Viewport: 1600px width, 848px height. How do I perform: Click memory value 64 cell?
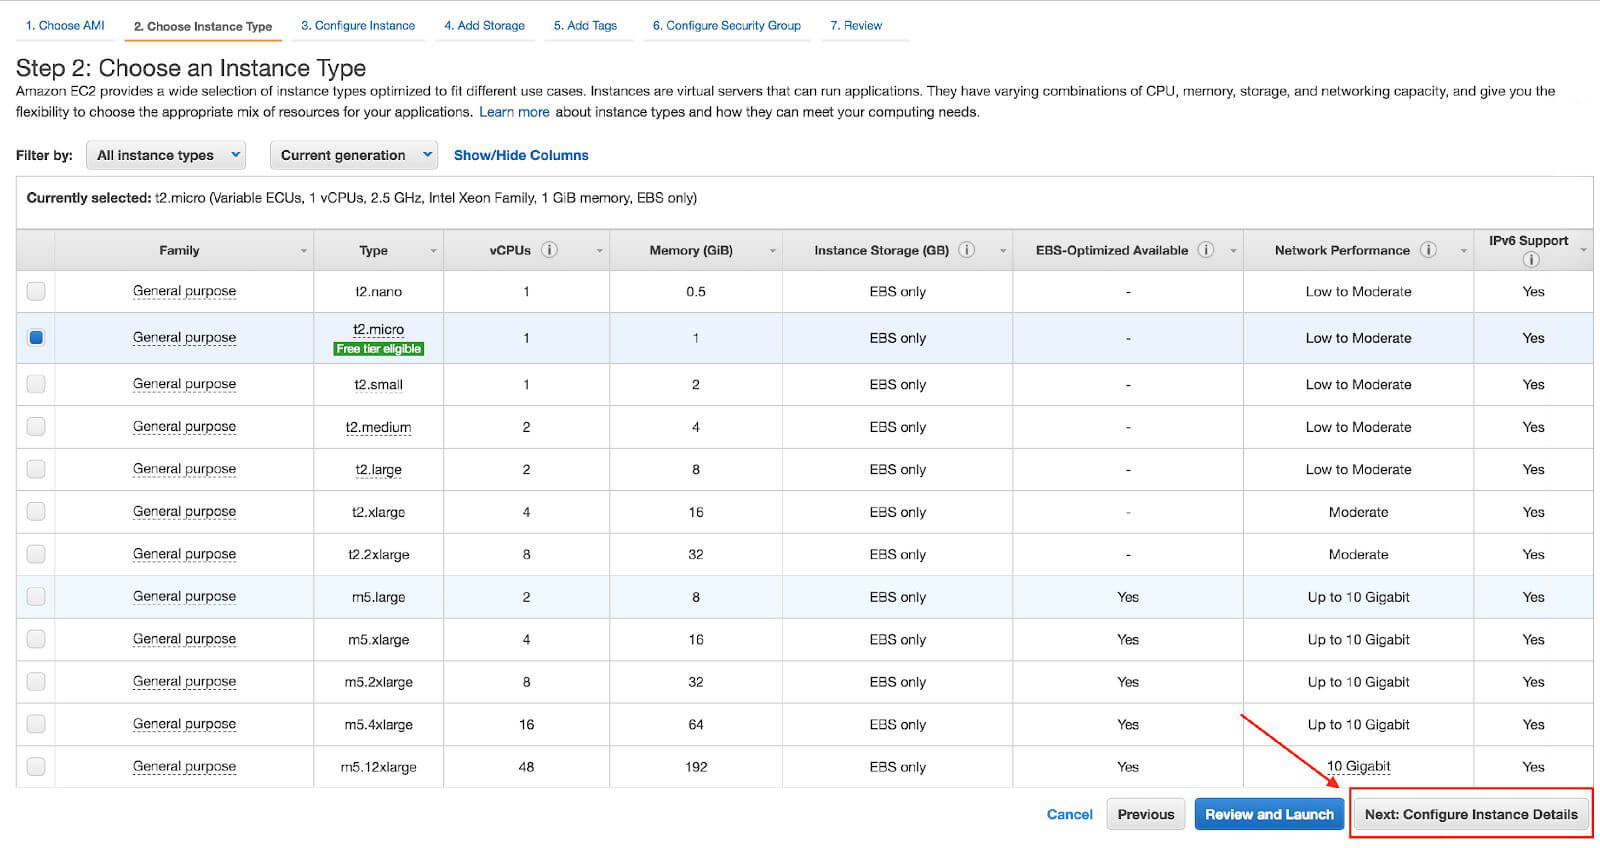(x=696, y=724)
